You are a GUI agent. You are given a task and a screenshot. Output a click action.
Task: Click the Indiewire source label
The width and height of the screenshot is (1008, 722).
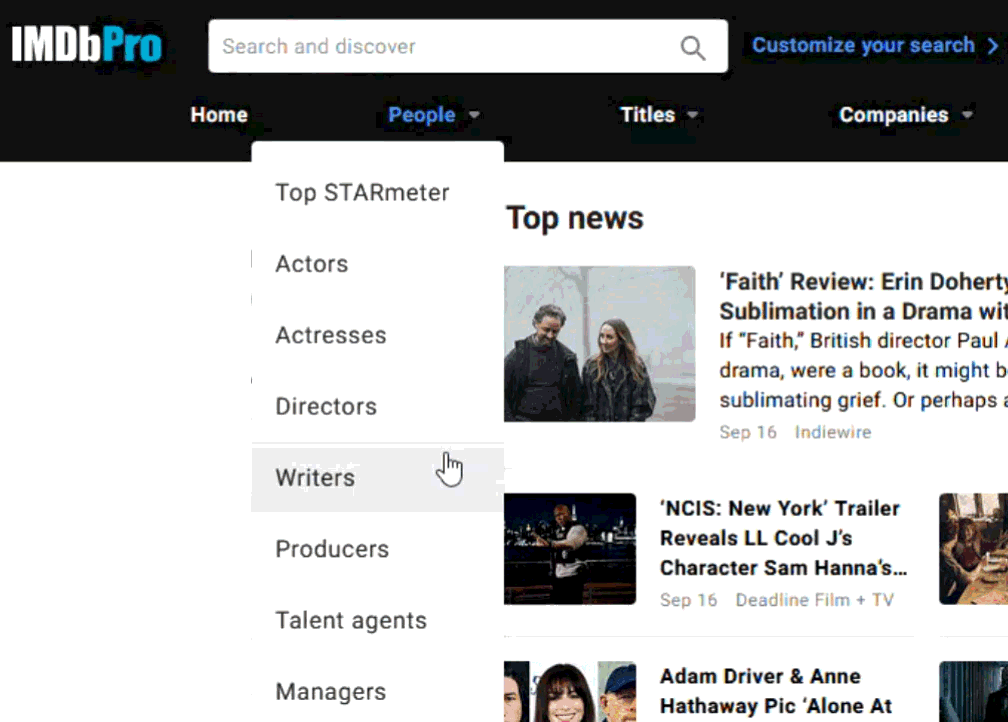pyautogui.click(x=832, y=432)
